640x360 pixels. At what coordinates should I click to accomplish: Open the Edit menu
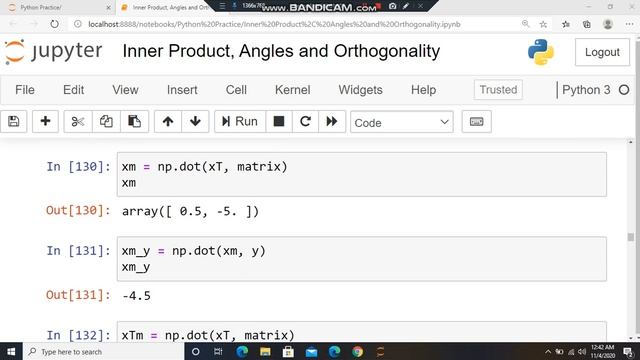point(73,90)
